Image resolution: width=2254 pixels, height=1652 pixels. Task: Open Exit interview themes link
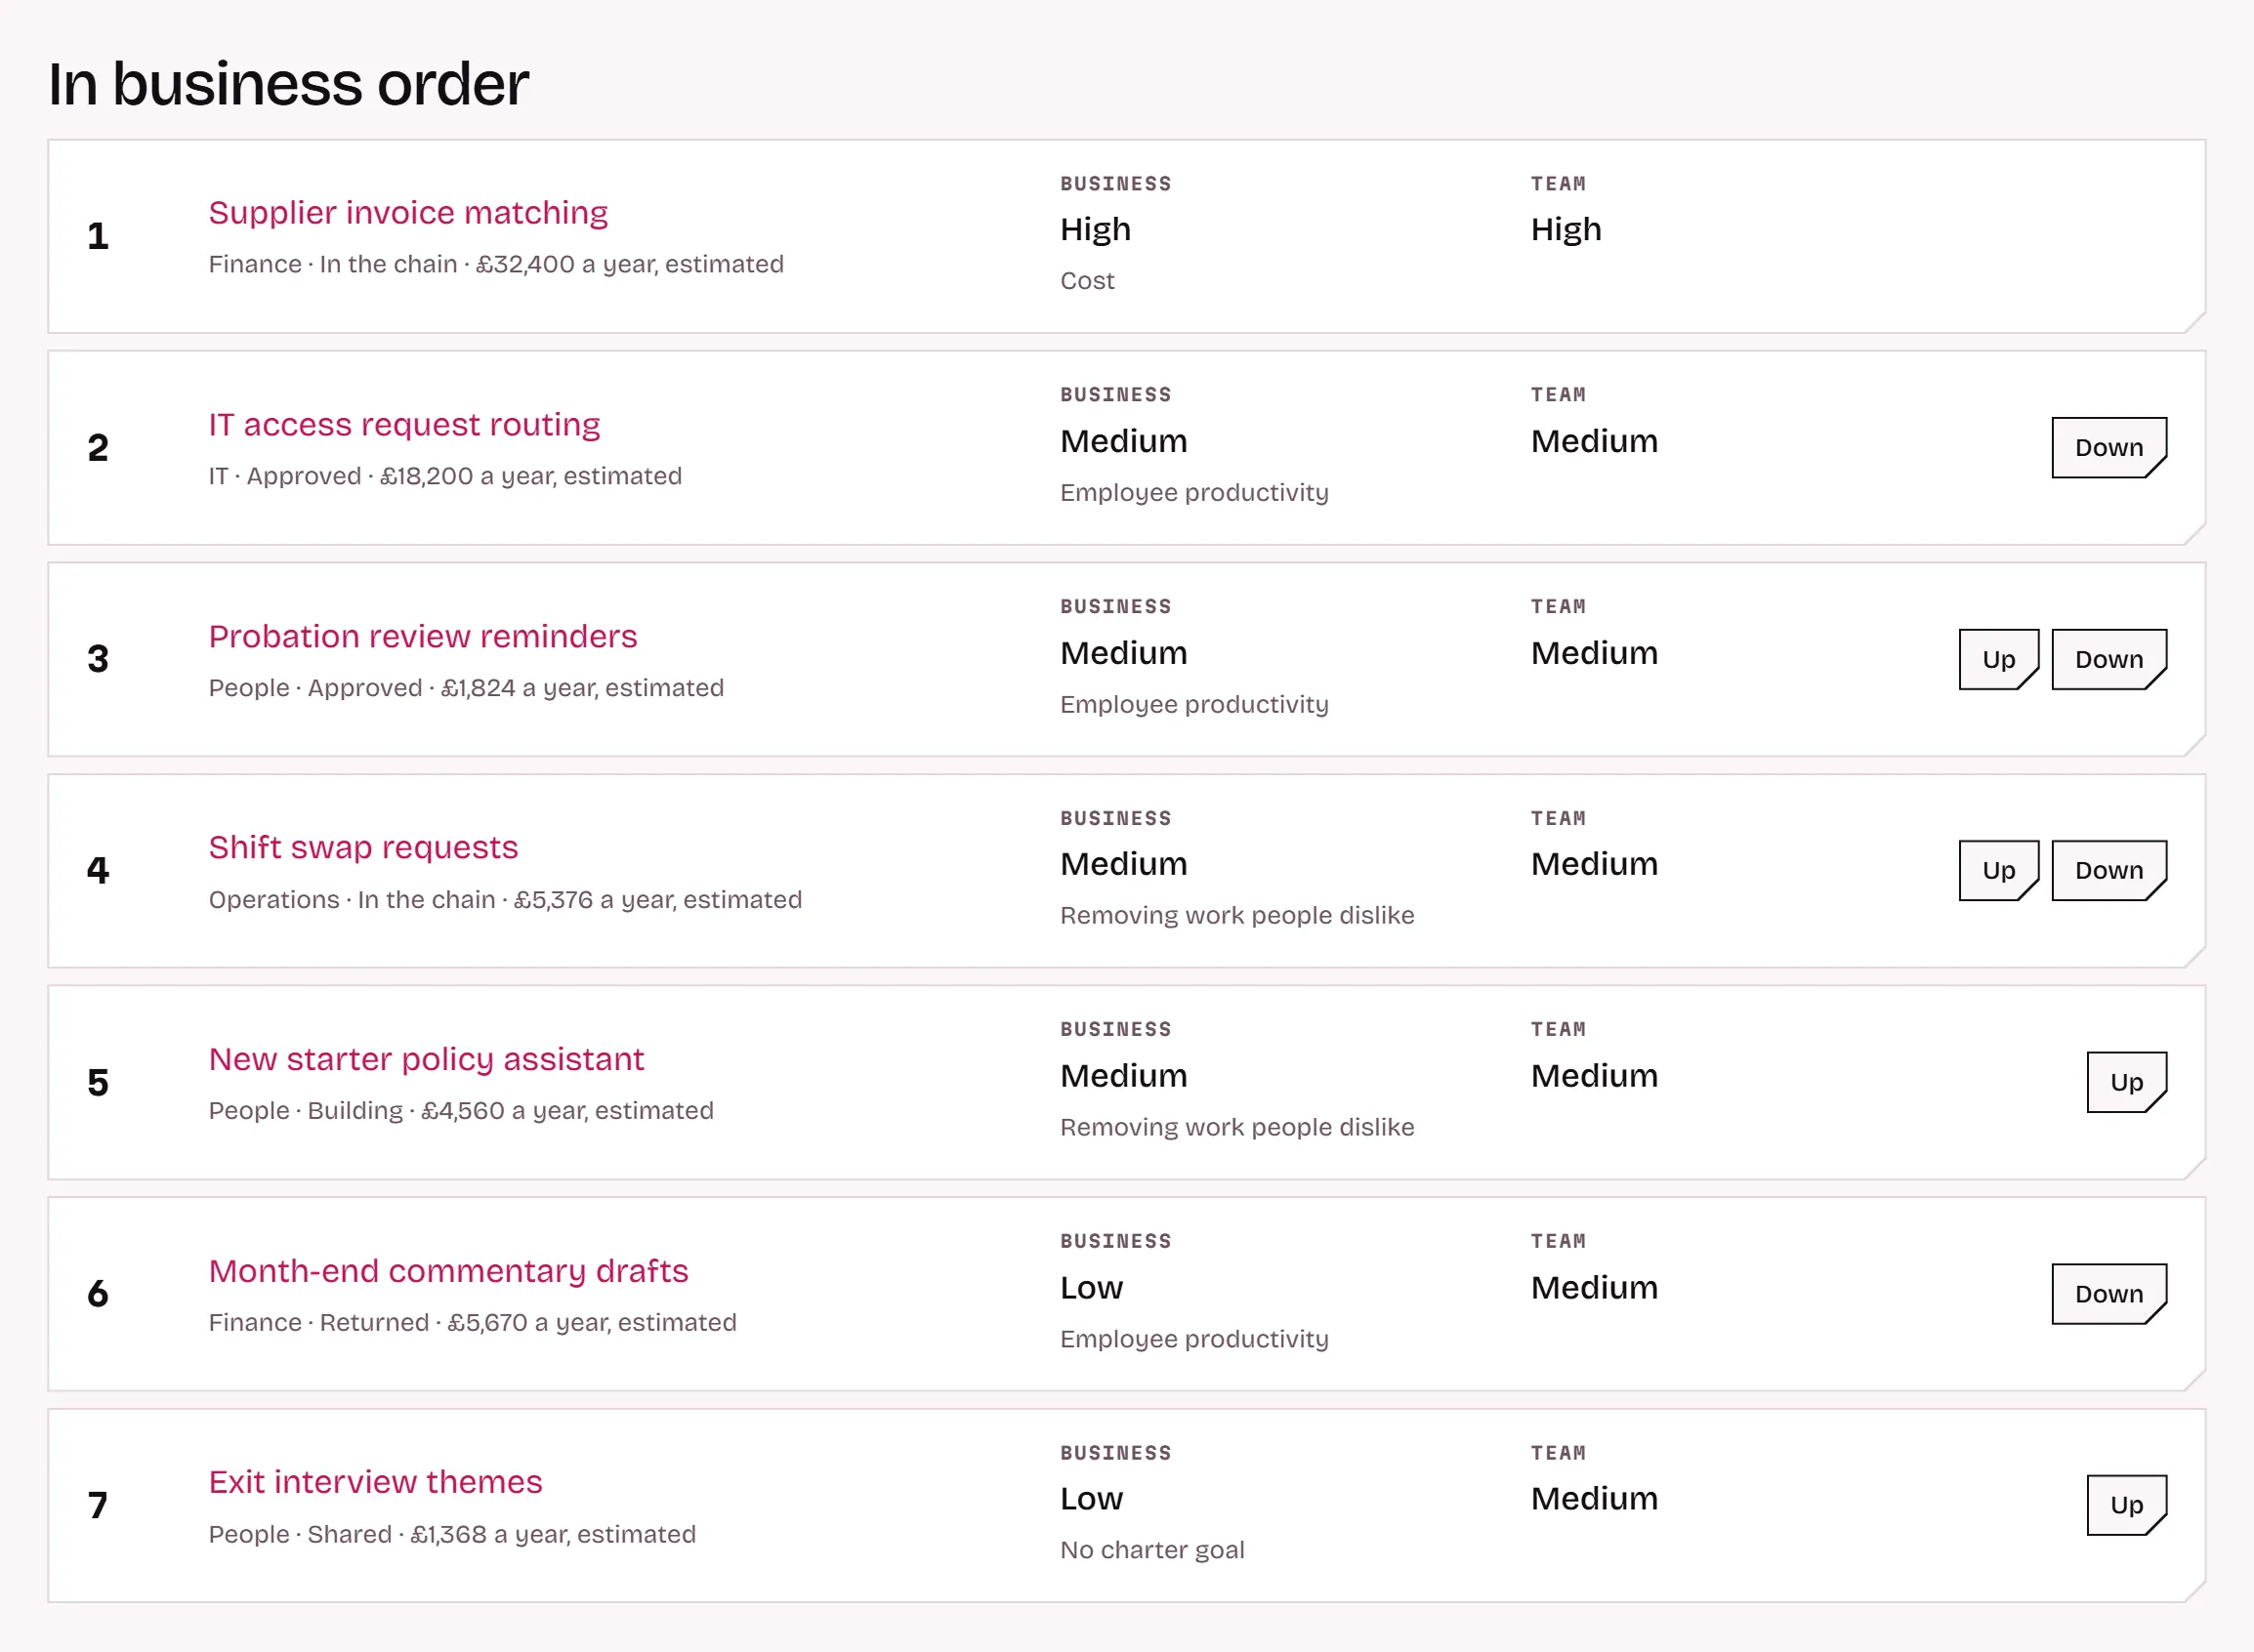click(x=375, y=1483)
